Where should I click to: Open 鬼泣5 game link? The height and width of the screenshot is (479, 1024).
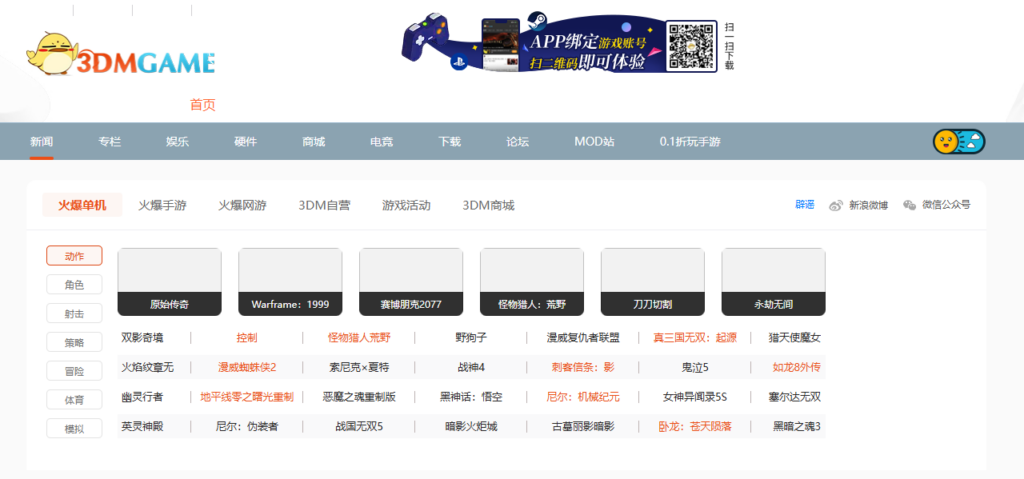point(695,367)
